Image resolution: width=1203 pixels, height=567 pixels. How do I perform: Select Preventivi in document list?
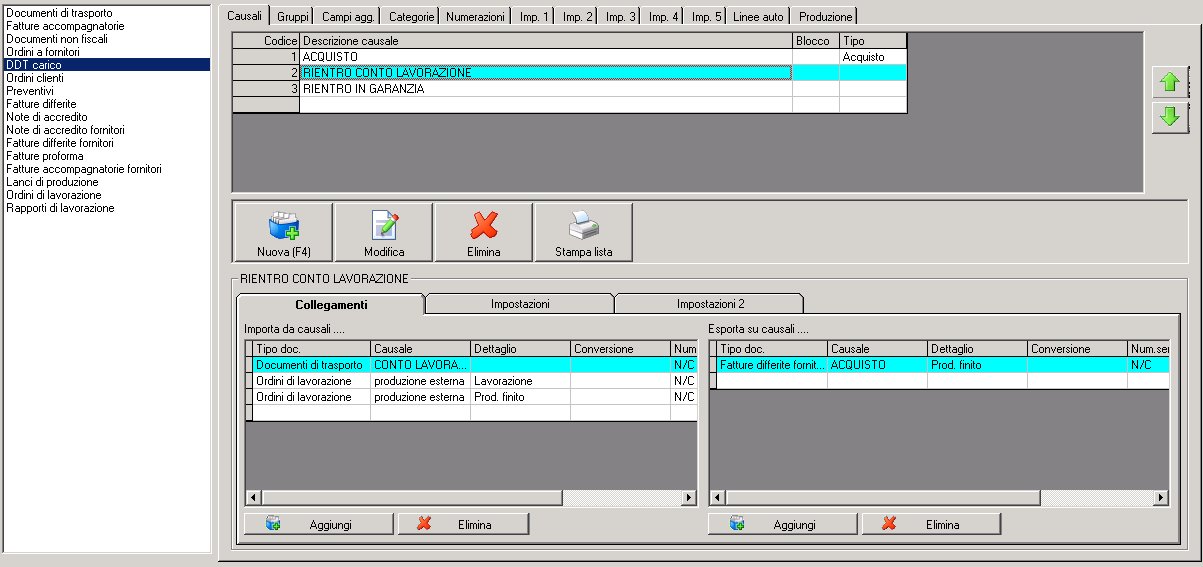point(106,90)
